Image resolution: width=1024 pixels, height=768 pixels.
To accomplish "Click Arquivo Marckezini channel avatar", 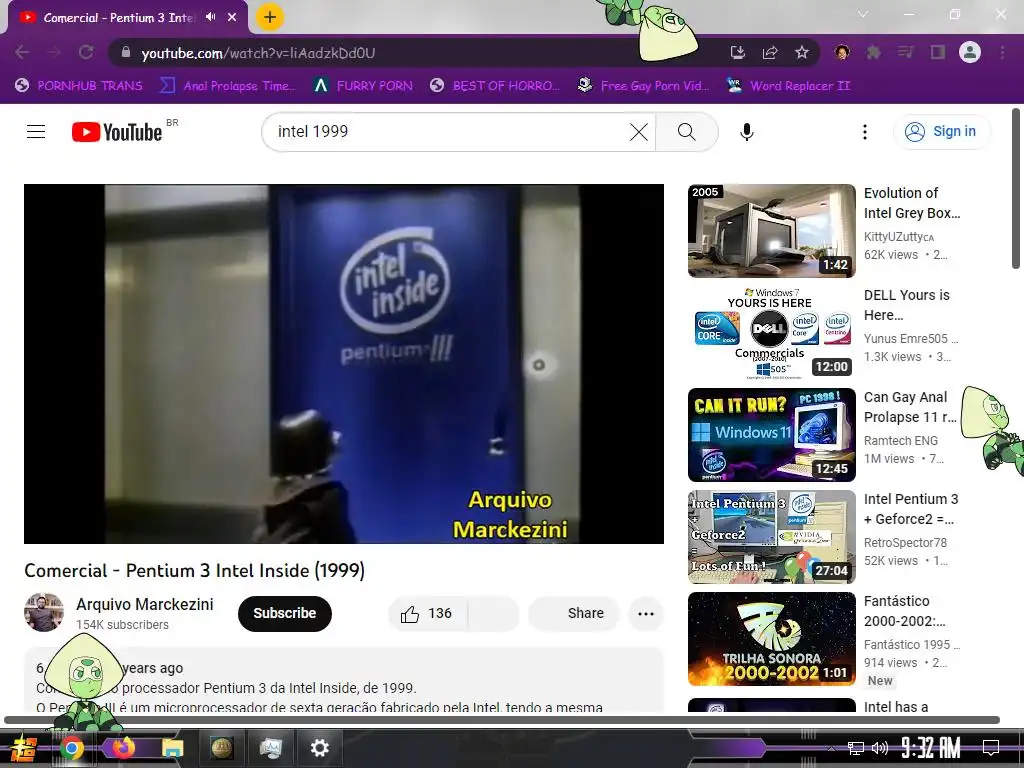I will [44, 613].
